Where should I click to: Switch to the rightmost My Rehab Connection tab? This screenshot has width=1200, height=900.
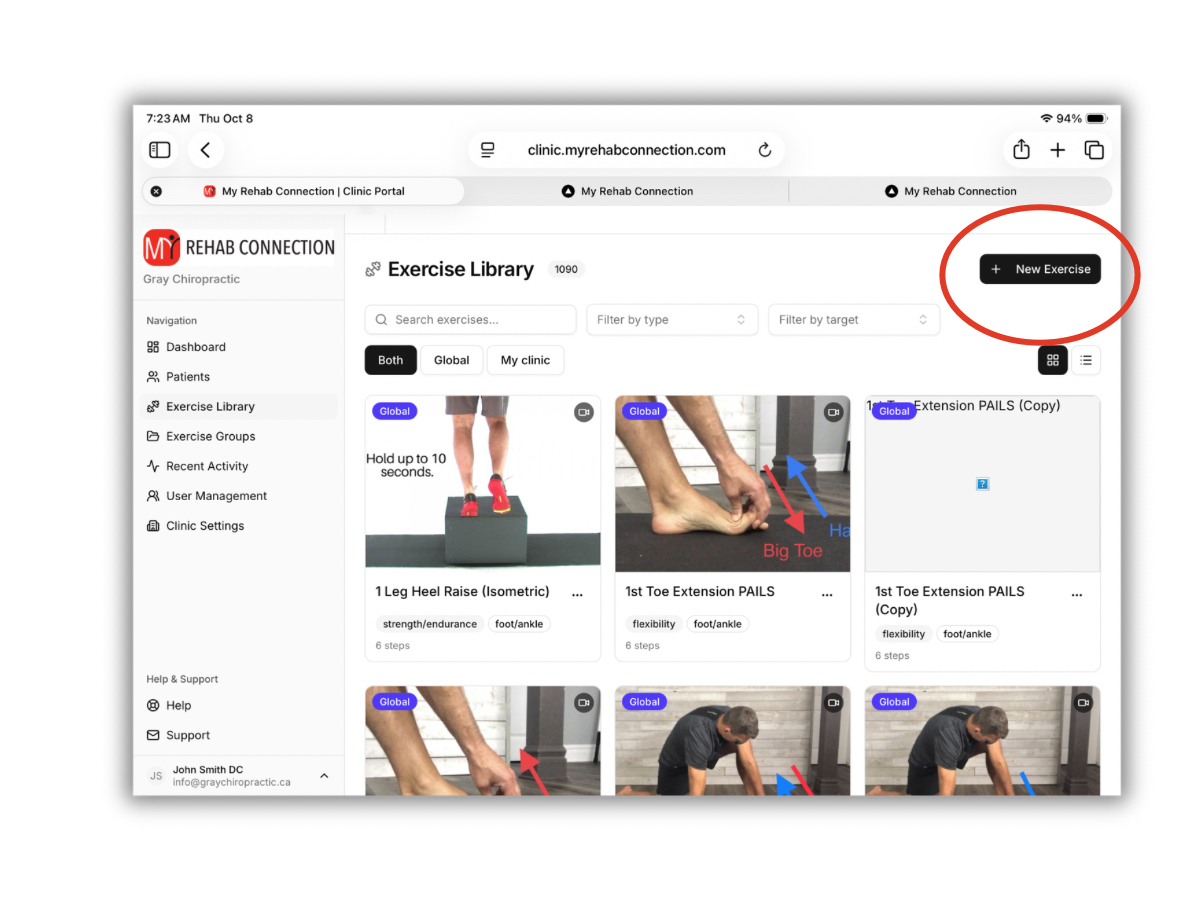tap(951, 191)
